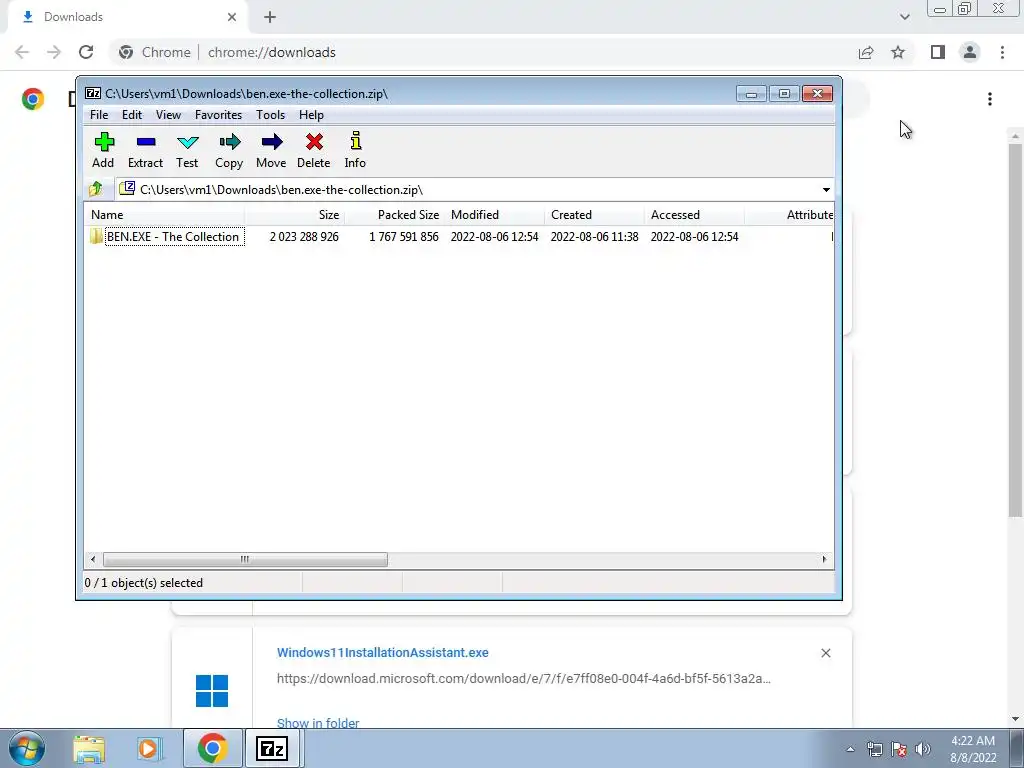Click the Created date 2022-08-06 11:38

click(x=594, y=236)
